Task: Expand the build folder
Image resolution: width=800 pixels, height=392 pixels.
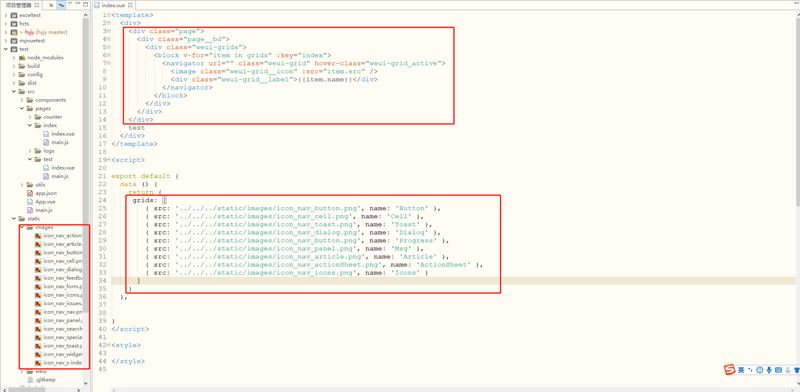Action: tap(14, 66)
